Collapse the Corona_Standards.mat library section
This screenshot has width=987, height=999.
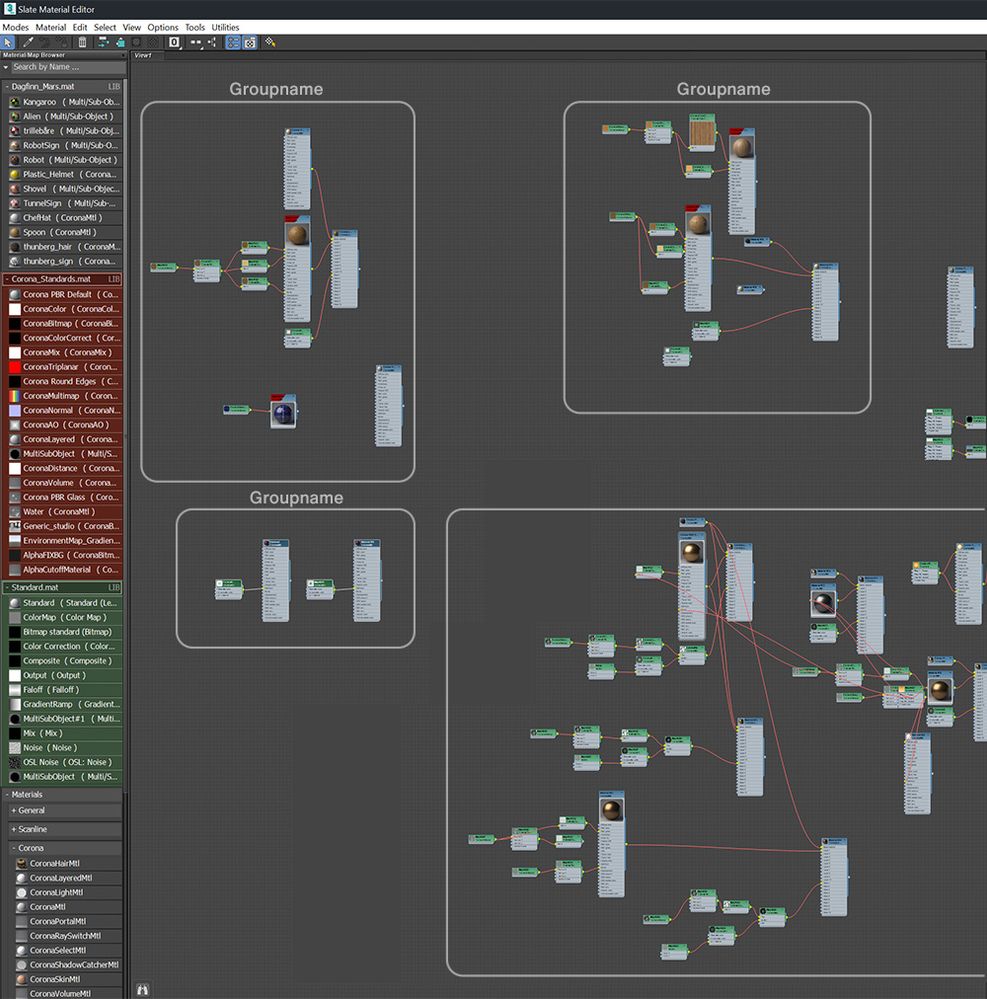[8, 279]
